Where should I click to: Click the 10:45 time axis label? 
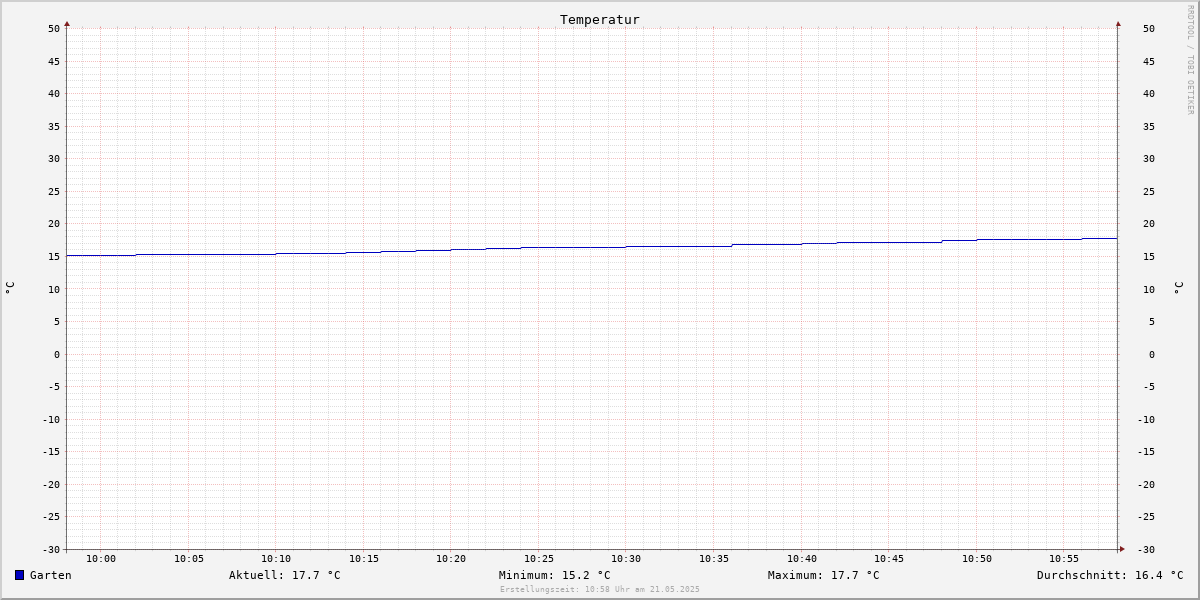[889, 559]
